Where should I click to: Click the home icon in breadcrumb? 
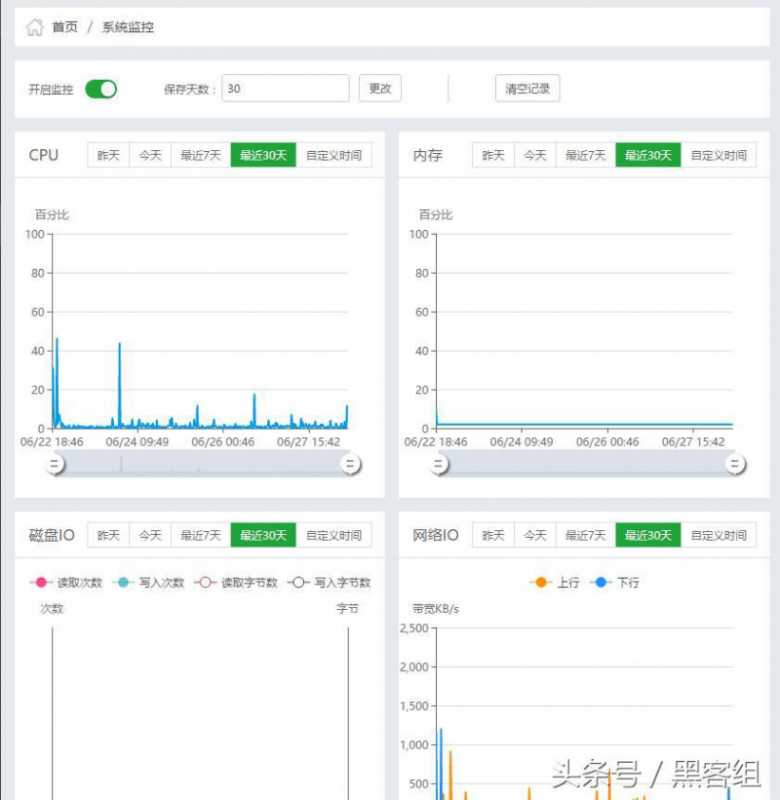(x=35, y=27)
